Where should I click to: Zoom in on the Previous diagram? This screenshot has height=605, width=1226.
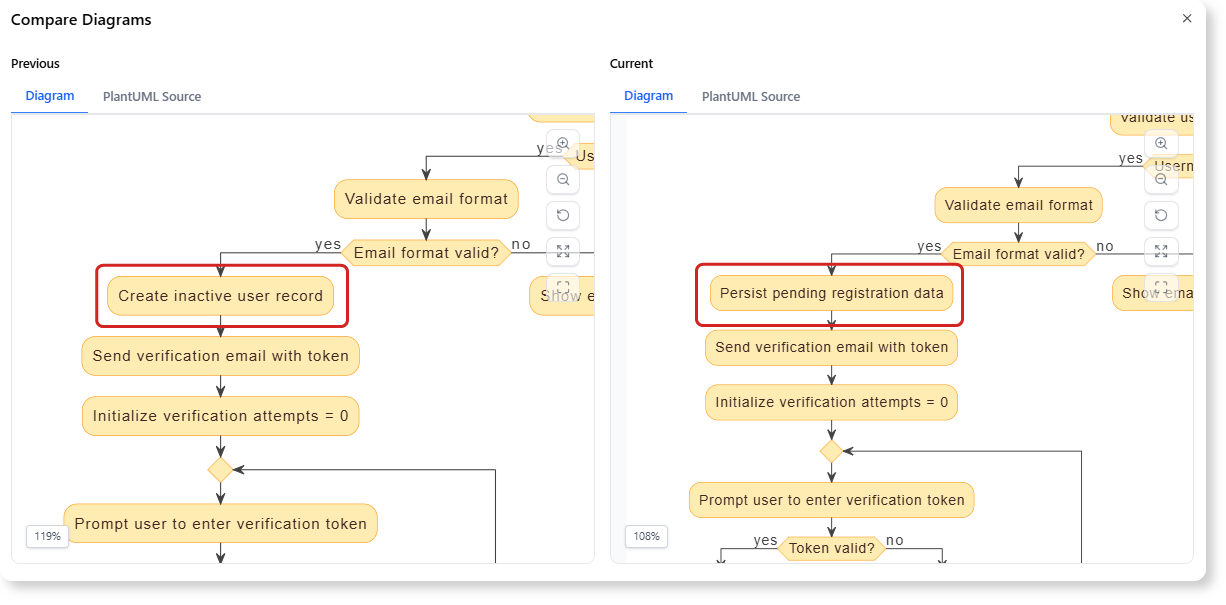563,143
